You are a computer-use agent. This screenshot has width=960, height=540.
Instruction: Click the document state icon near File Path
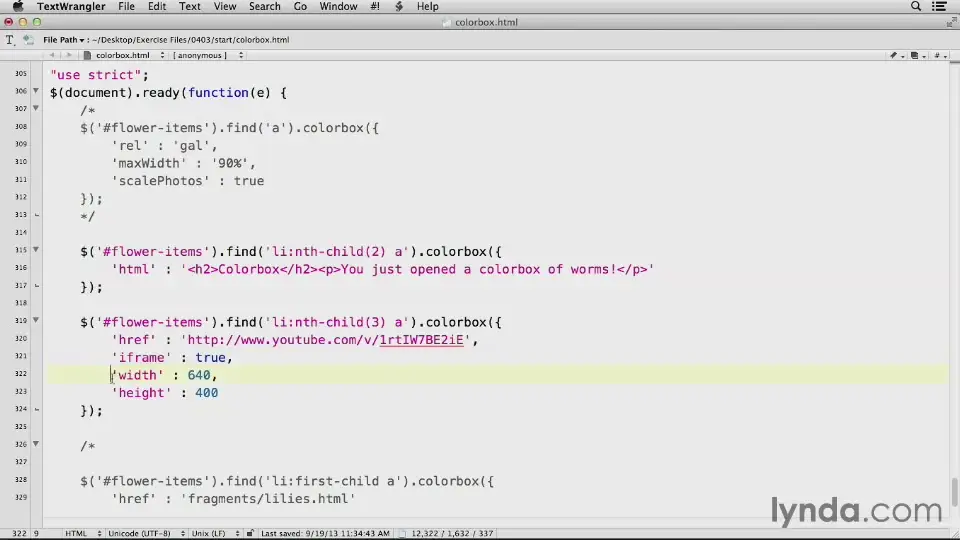(x=28, y=40)
